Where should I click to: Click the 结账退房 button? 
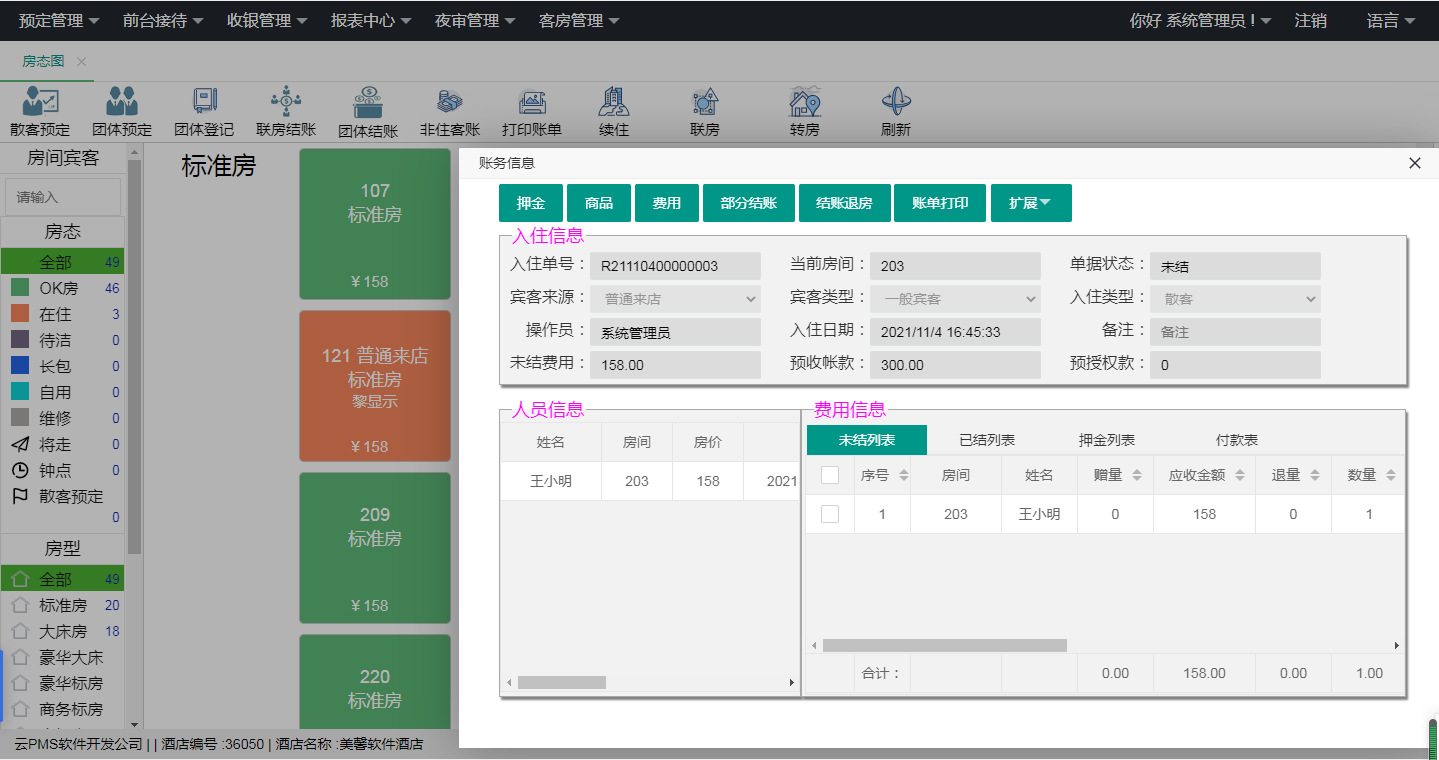coord(844,203)
